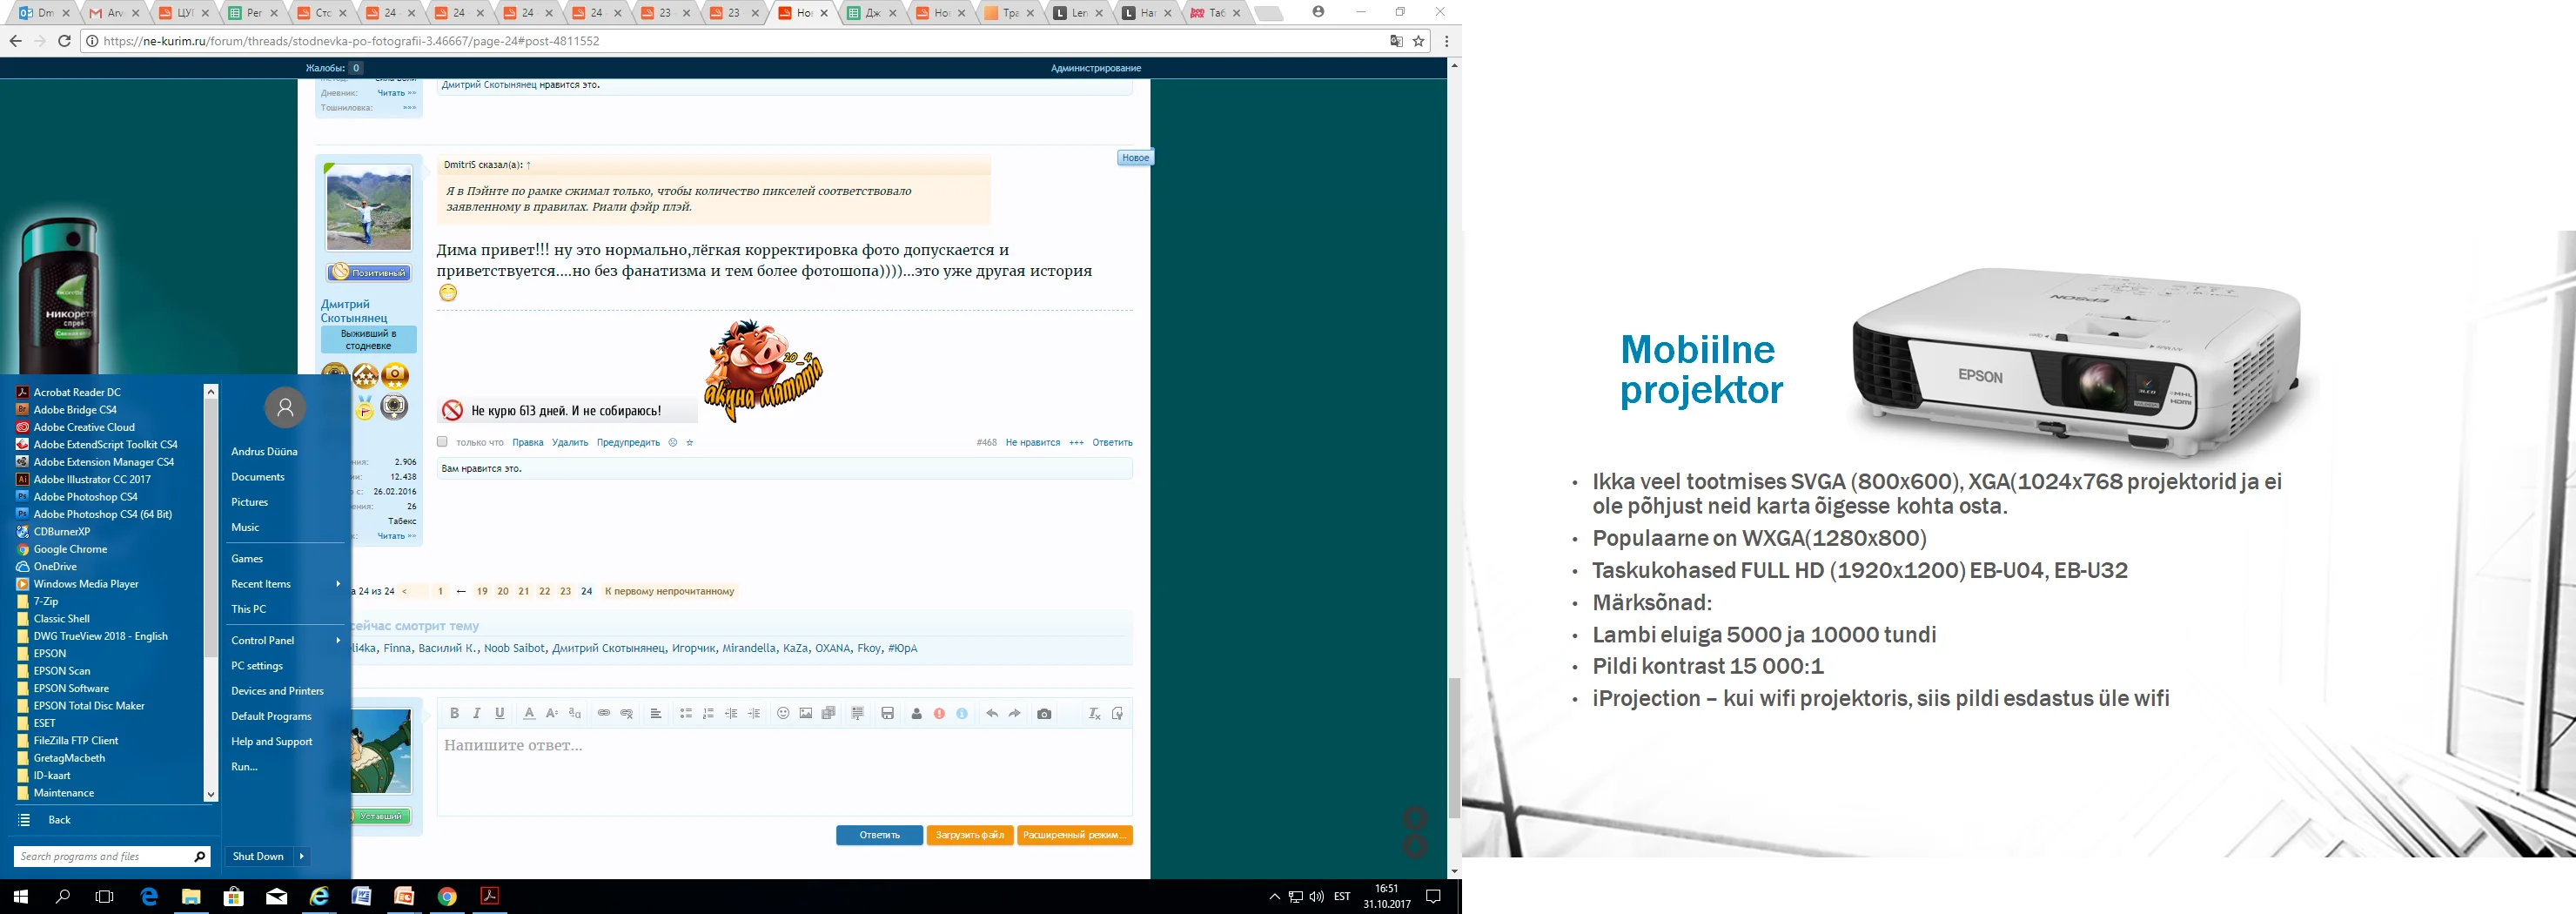This screenshot has height=914, width=2576.
Task: Click Start menu programs list scrollbar down arrow
Action: coord(210,795)
